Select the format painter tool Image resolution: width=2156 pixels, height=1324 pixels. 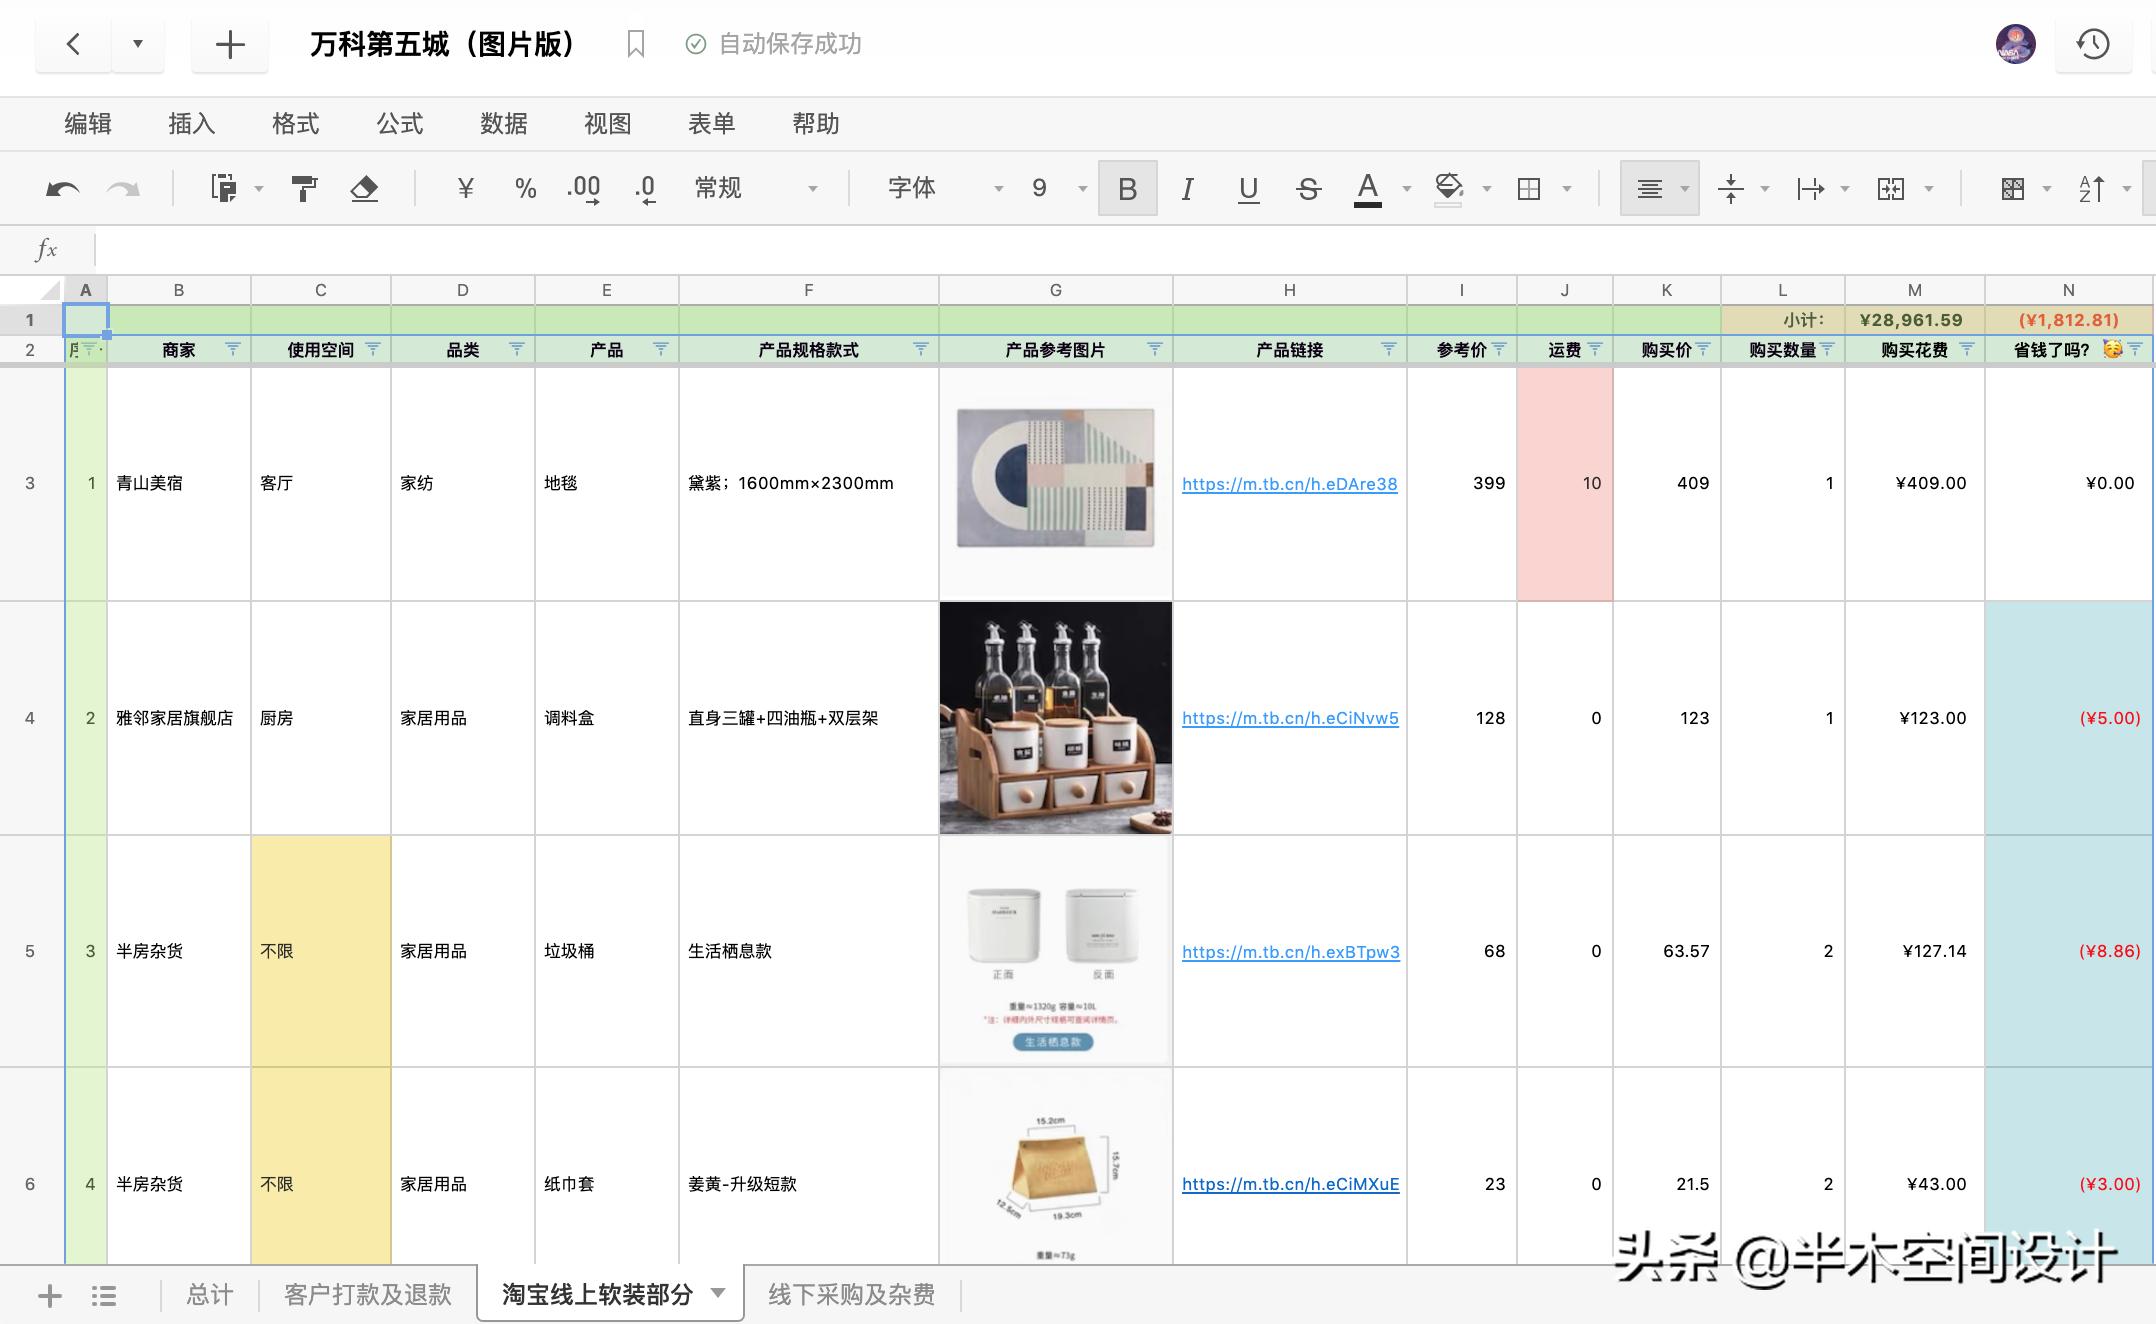[x=303, y=188]
